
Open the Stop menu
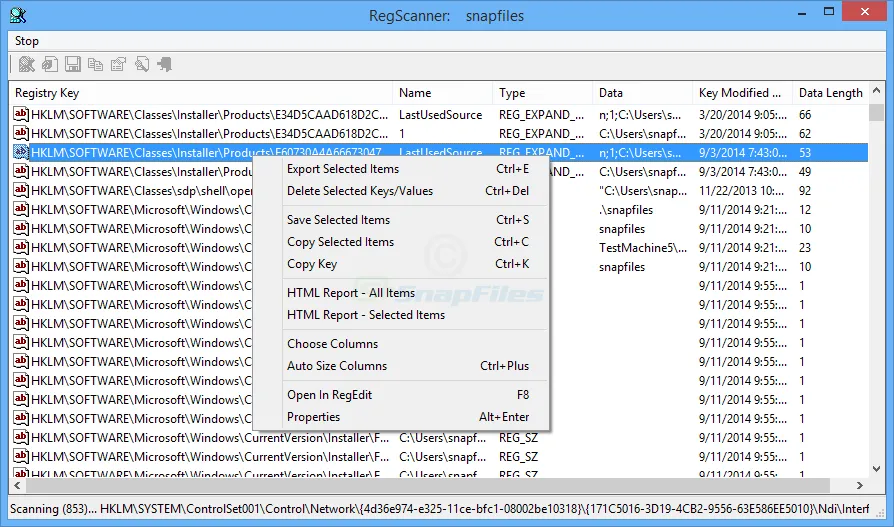coord(27,41)
